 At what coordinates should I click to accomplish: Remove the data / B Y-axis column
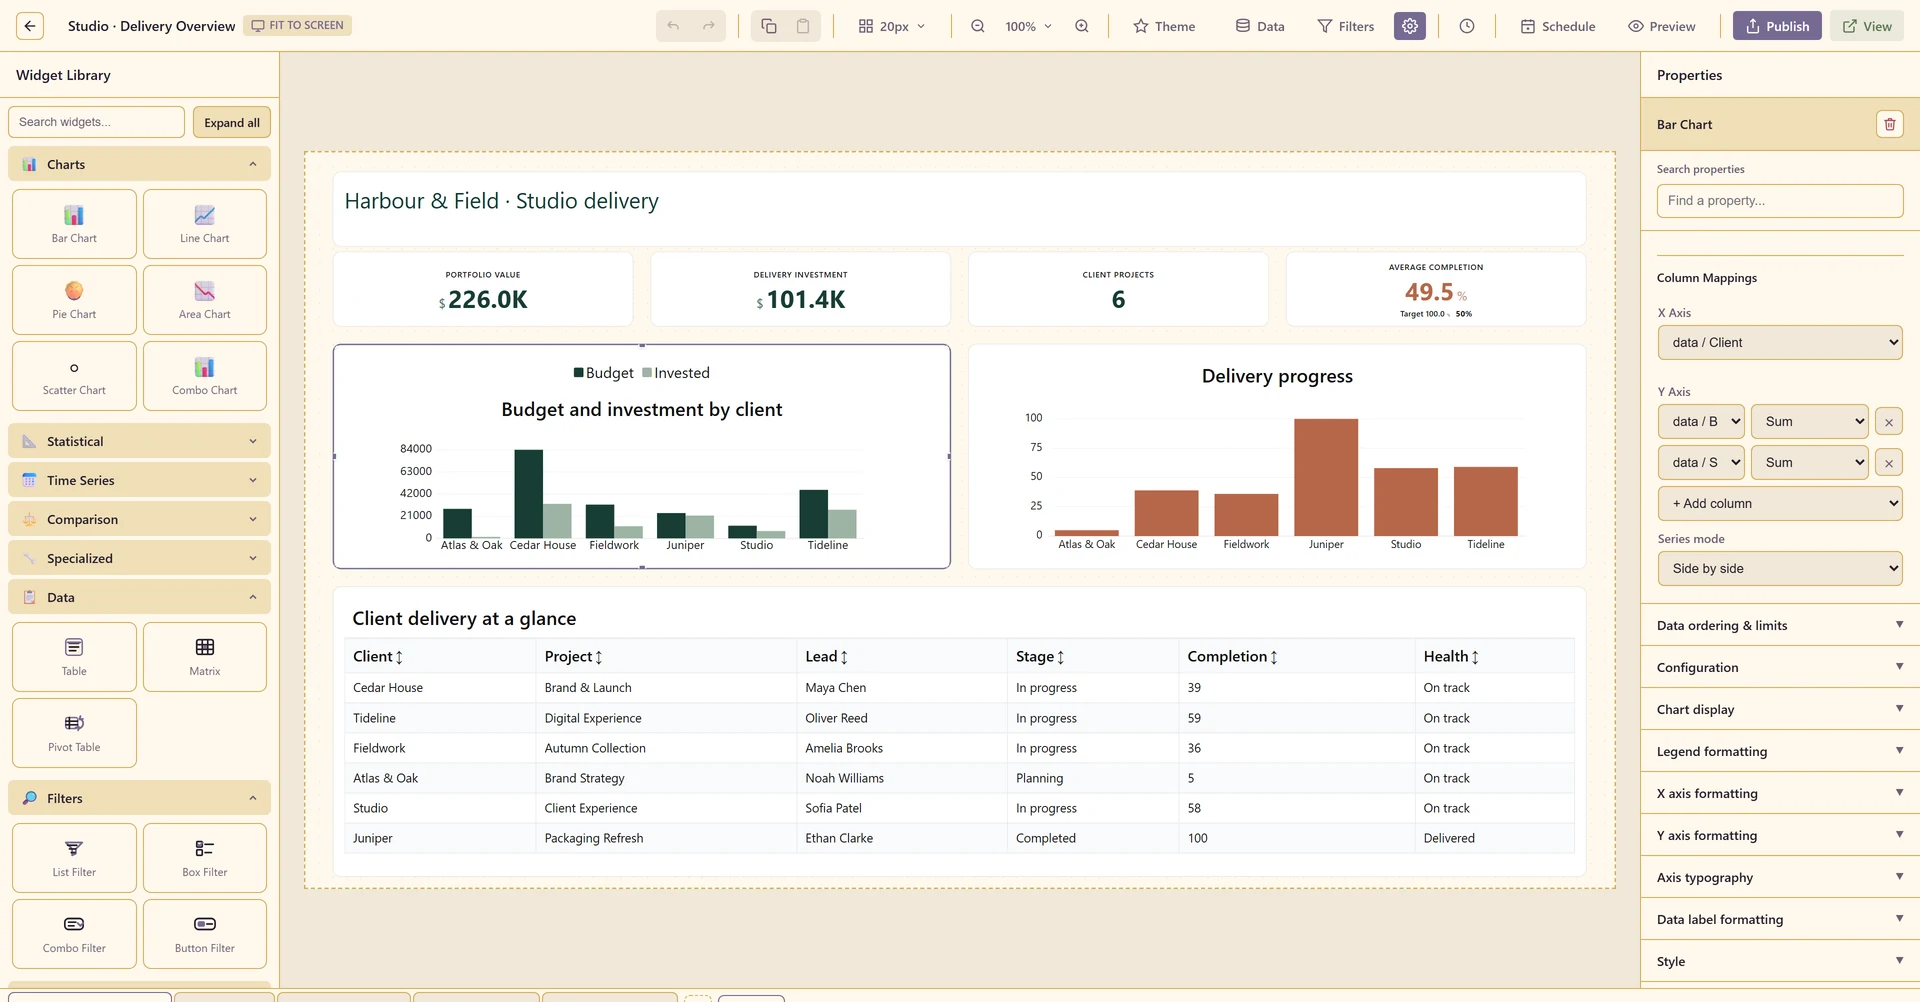[1889, 422]
